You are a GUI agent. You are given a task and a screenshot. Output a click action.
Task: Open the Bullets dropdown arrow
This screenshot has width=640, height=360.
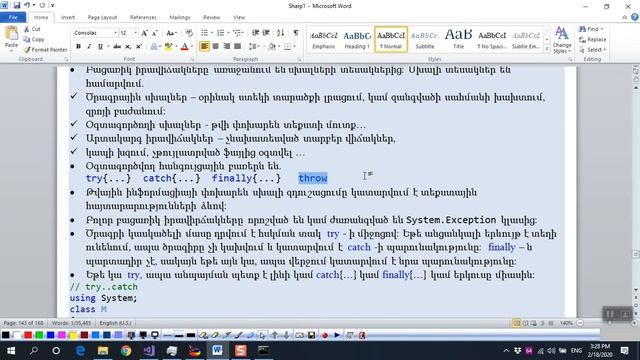click(x=212, y=33)
